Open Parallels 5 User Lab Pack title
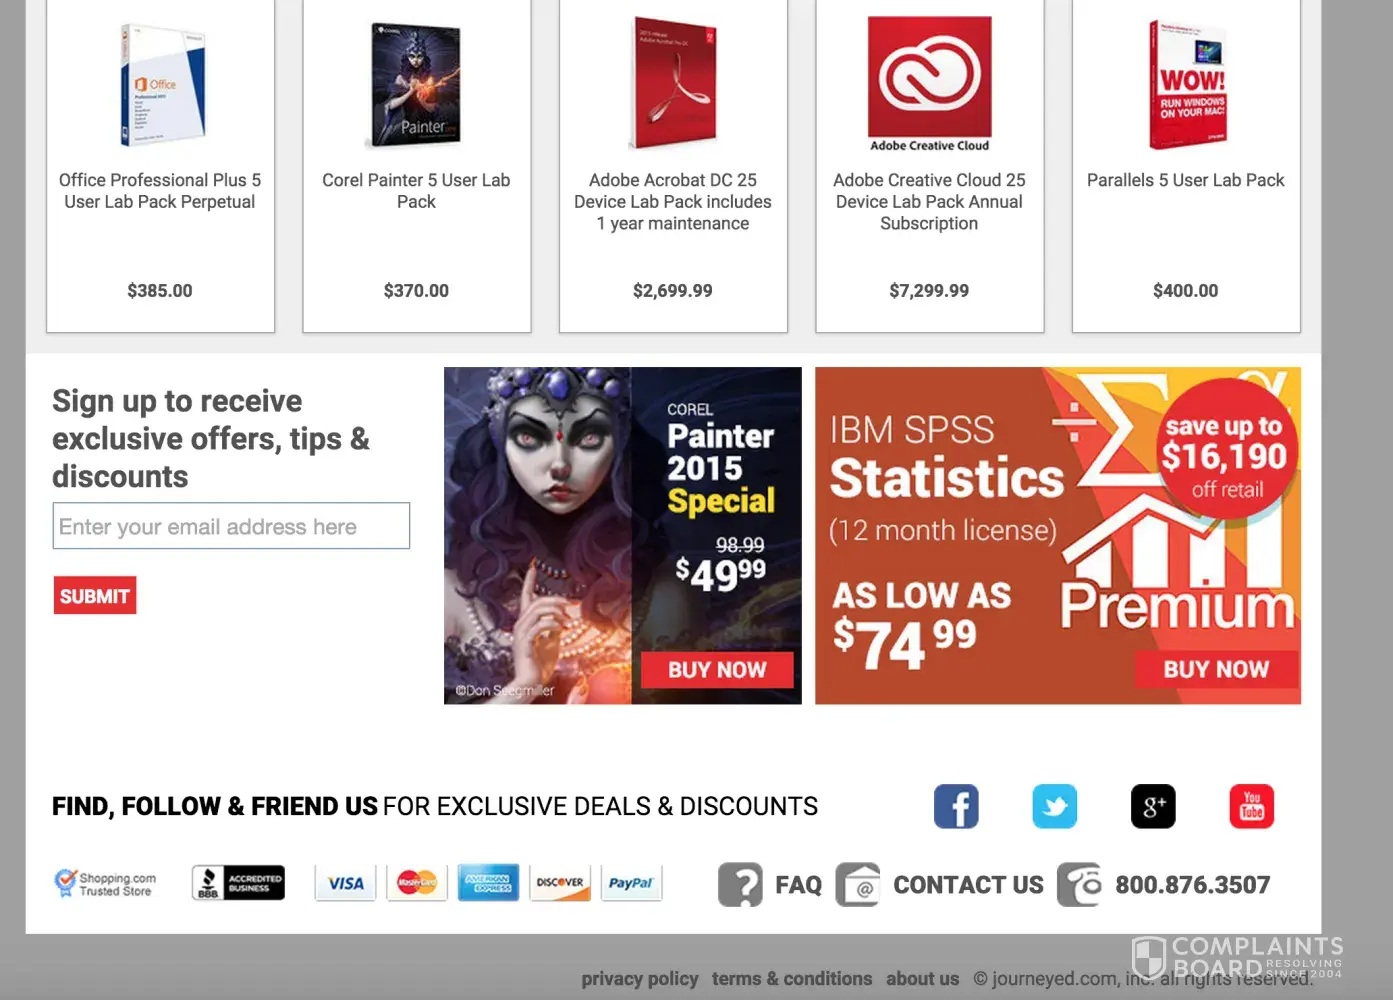This screenshot has height=1000, width=1393. point(1186,180)
